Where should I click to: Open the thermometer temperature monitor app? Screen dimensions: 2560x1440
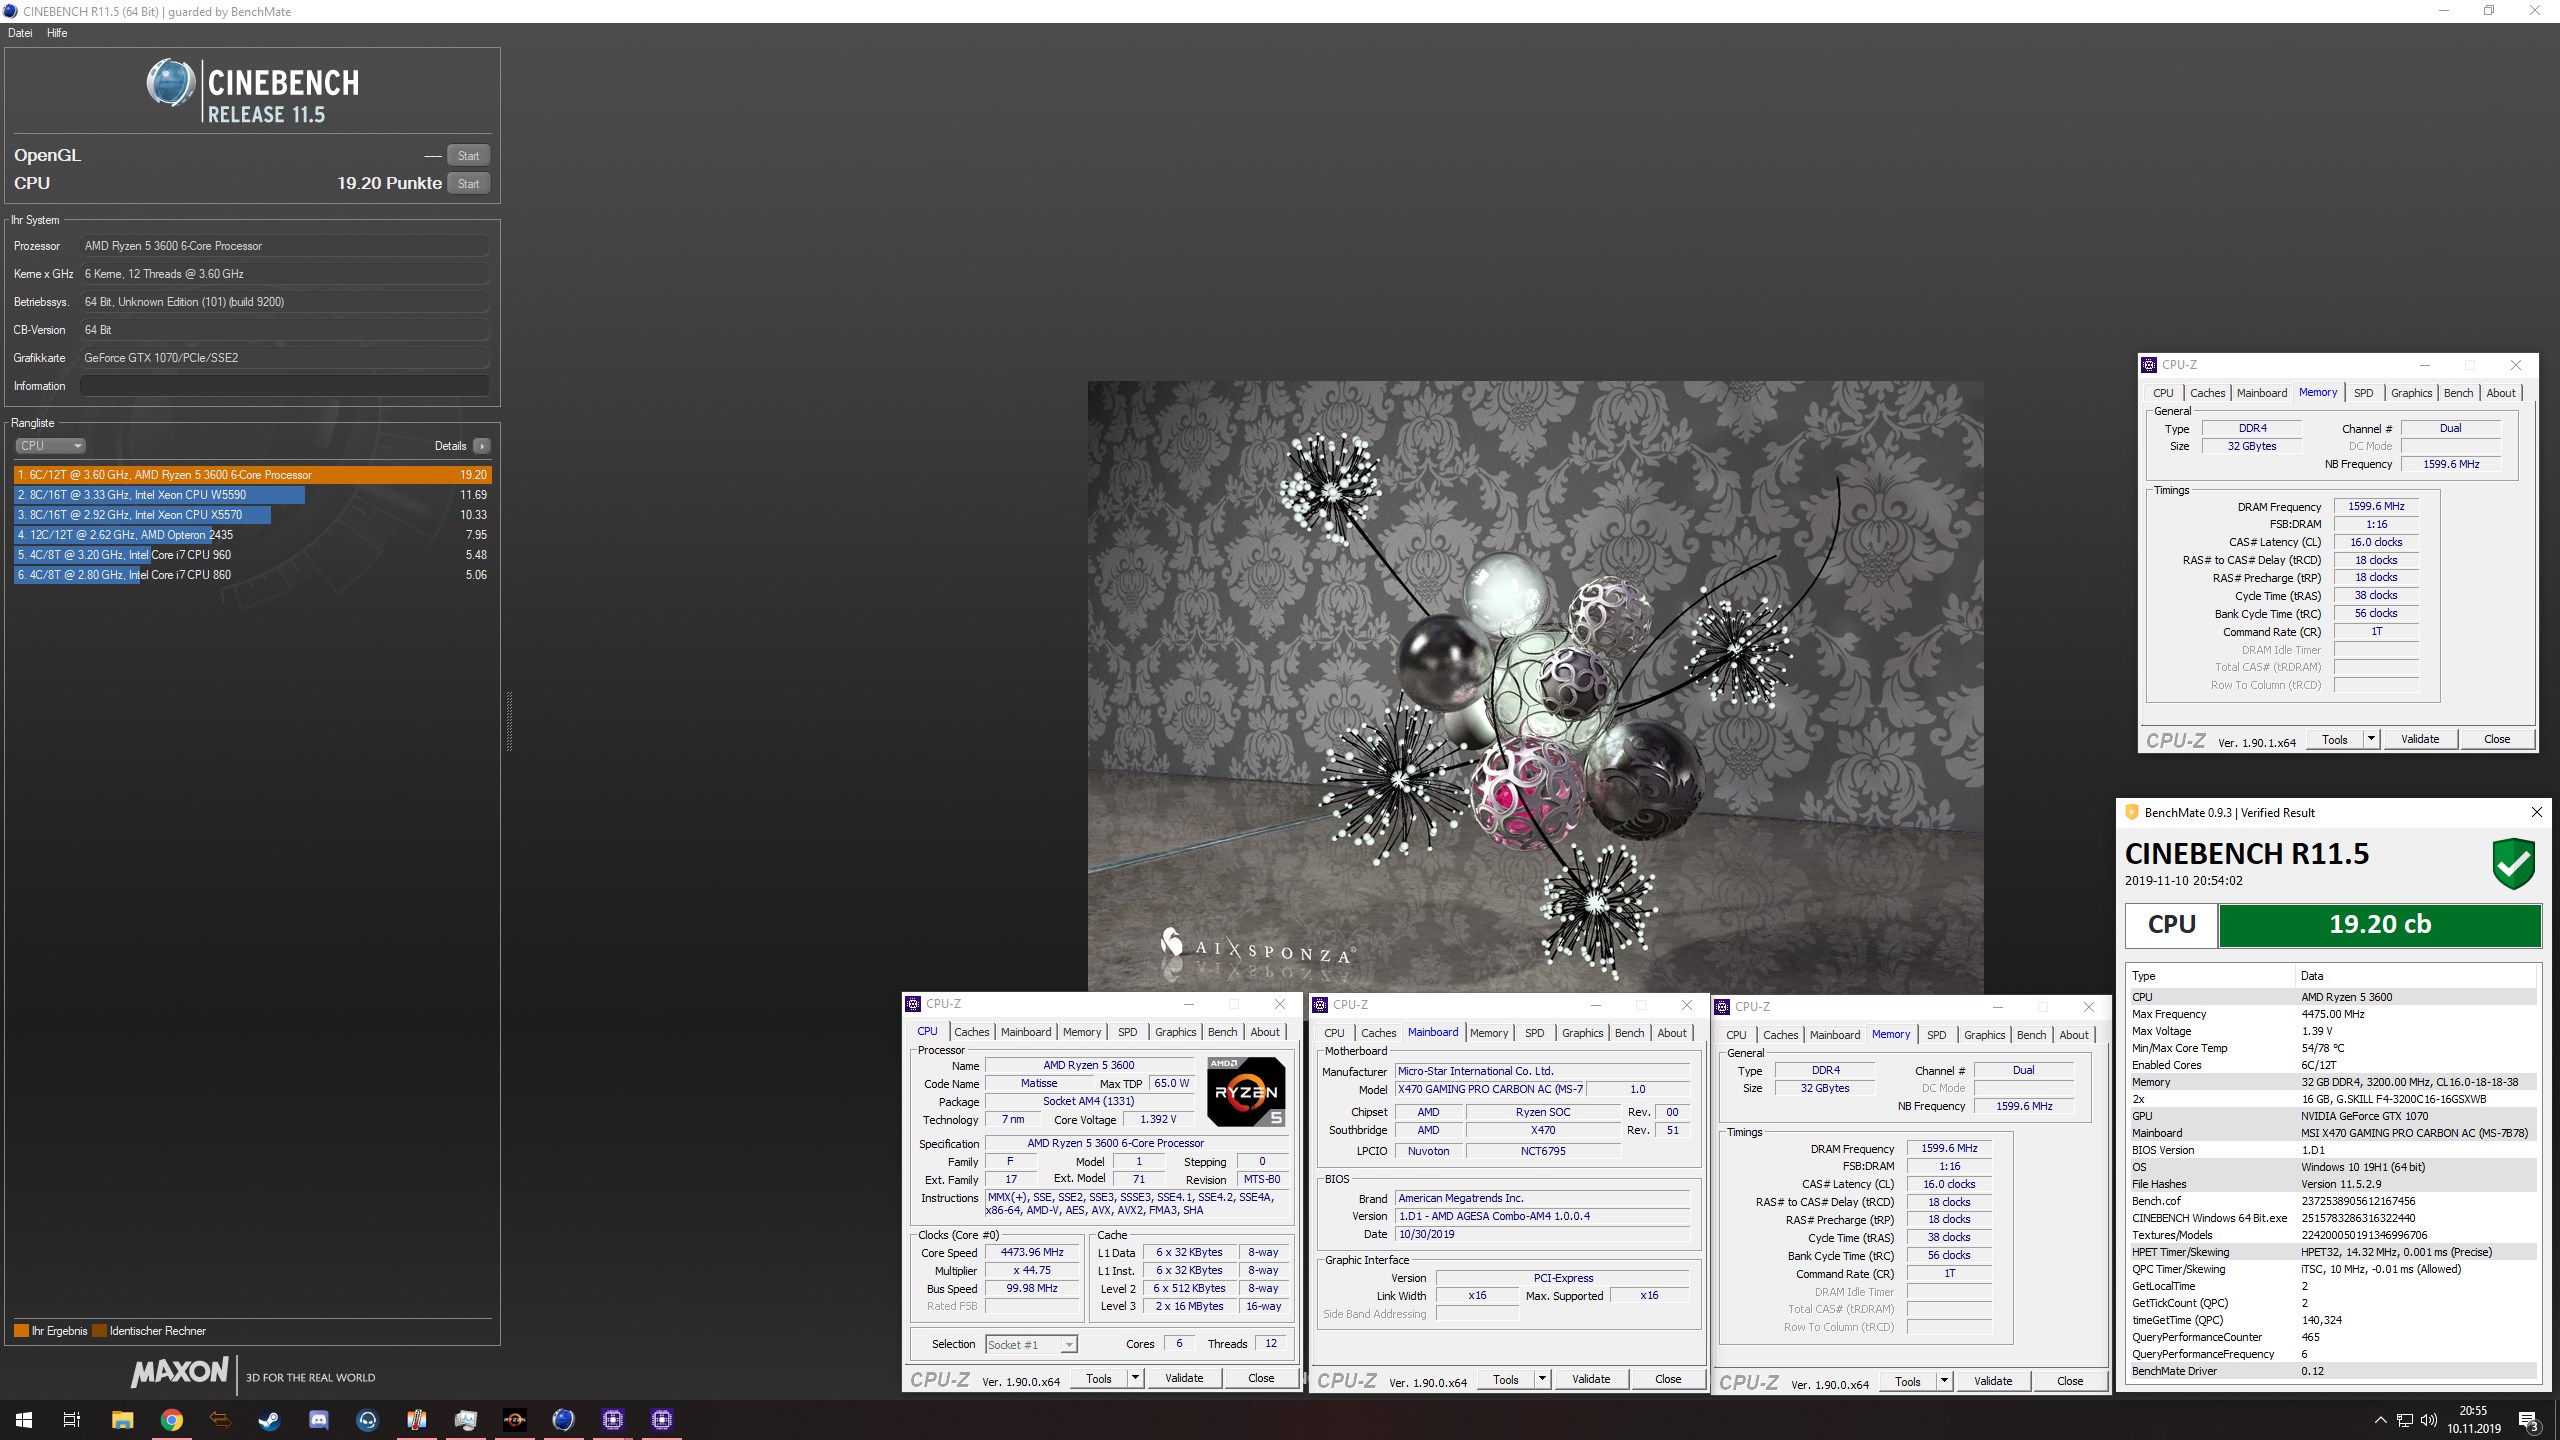[416, 1419]
